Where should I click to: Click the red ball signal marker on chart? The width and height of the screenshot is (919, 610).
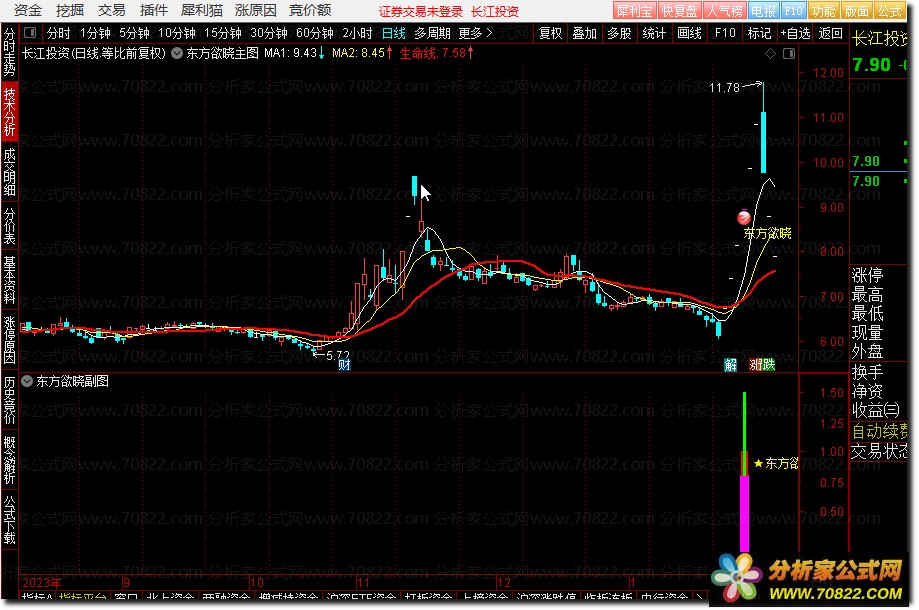point(744,218)
